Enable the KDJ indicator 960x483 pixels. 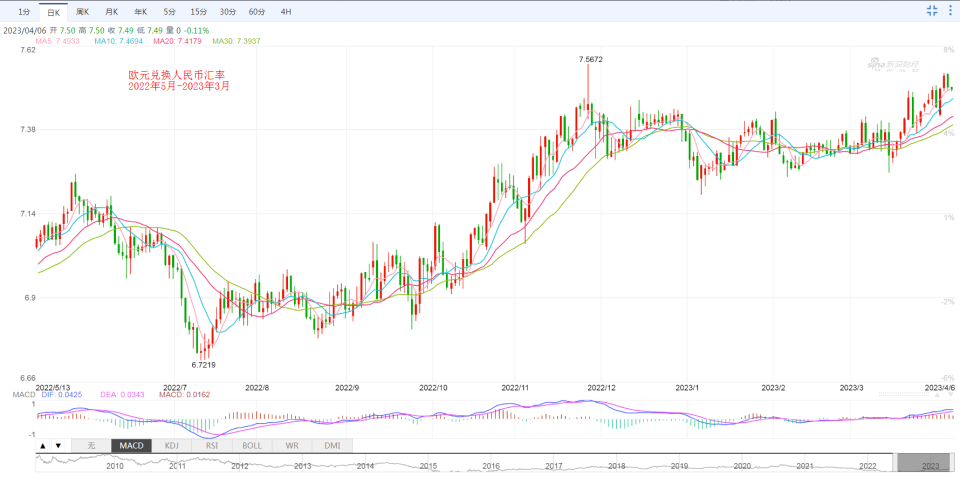[171, 445]
